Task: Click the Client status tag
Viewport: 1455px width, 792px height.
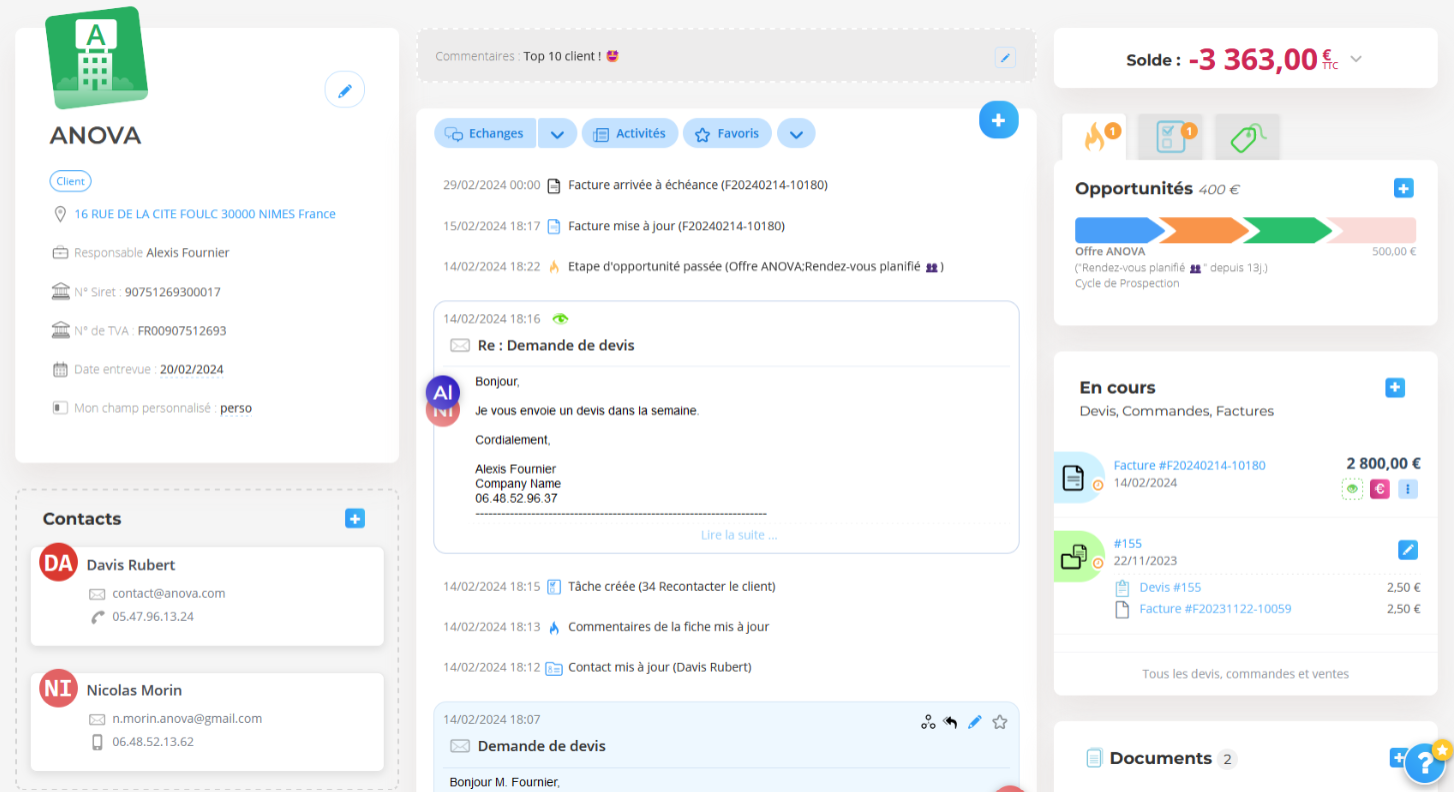Action: click(x=70, y=181)
